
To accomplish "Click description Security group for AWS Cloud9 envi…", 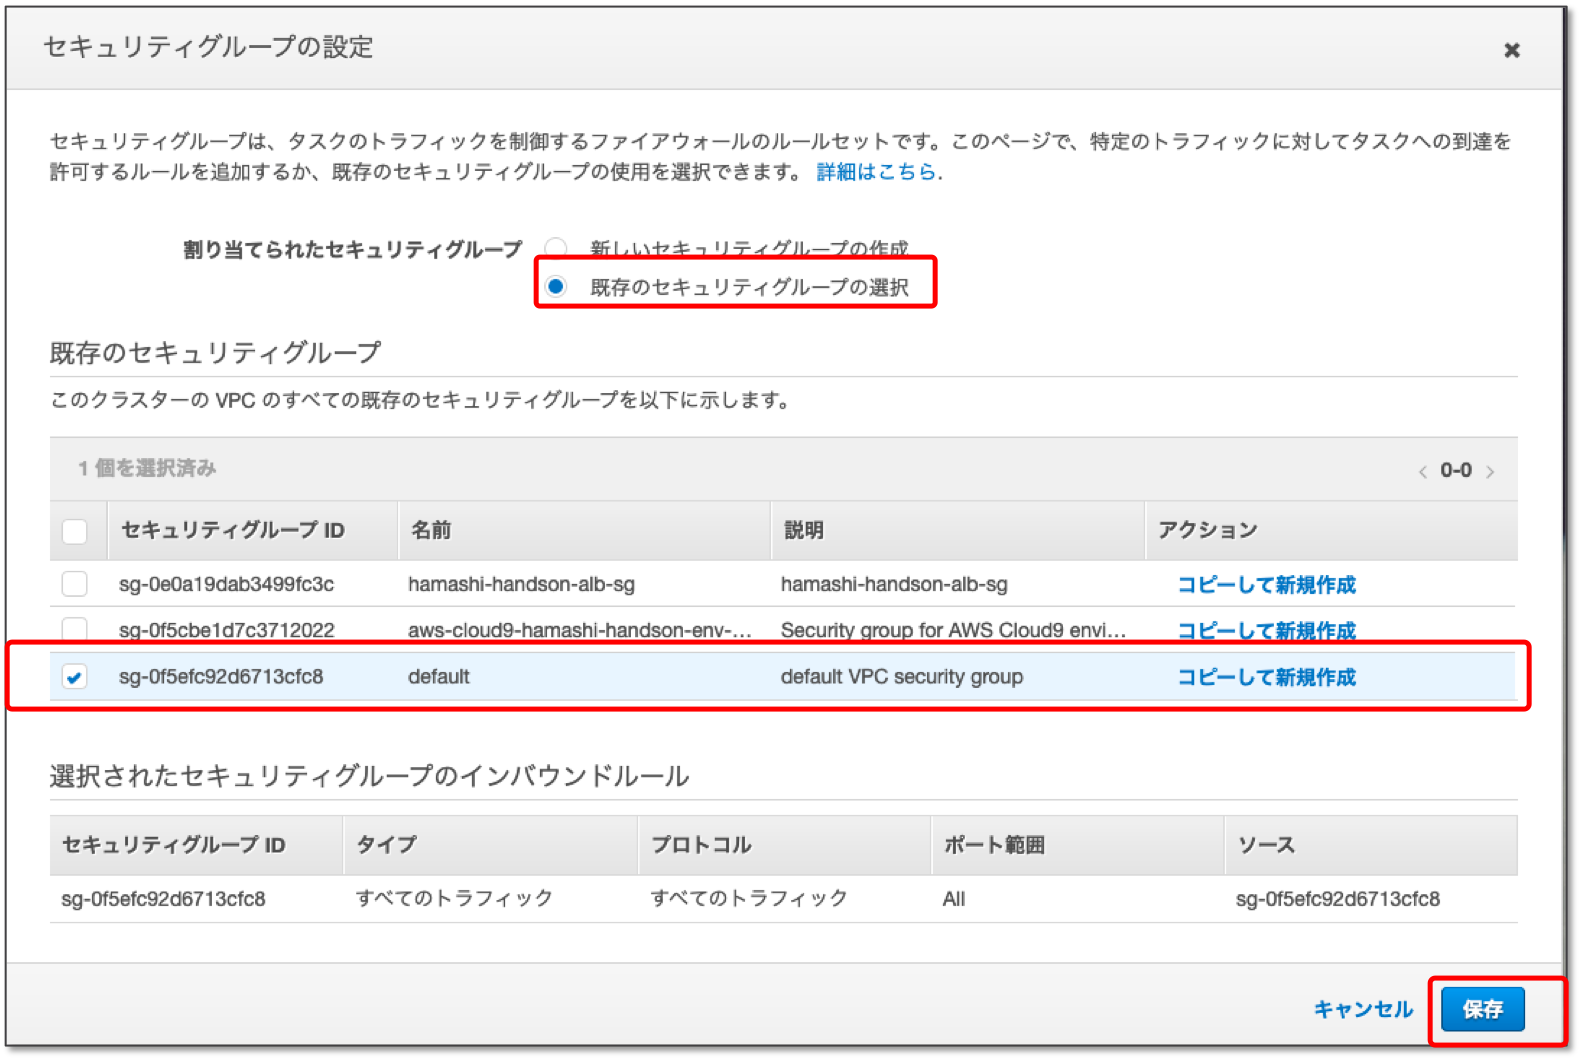I will coord(953,630).
